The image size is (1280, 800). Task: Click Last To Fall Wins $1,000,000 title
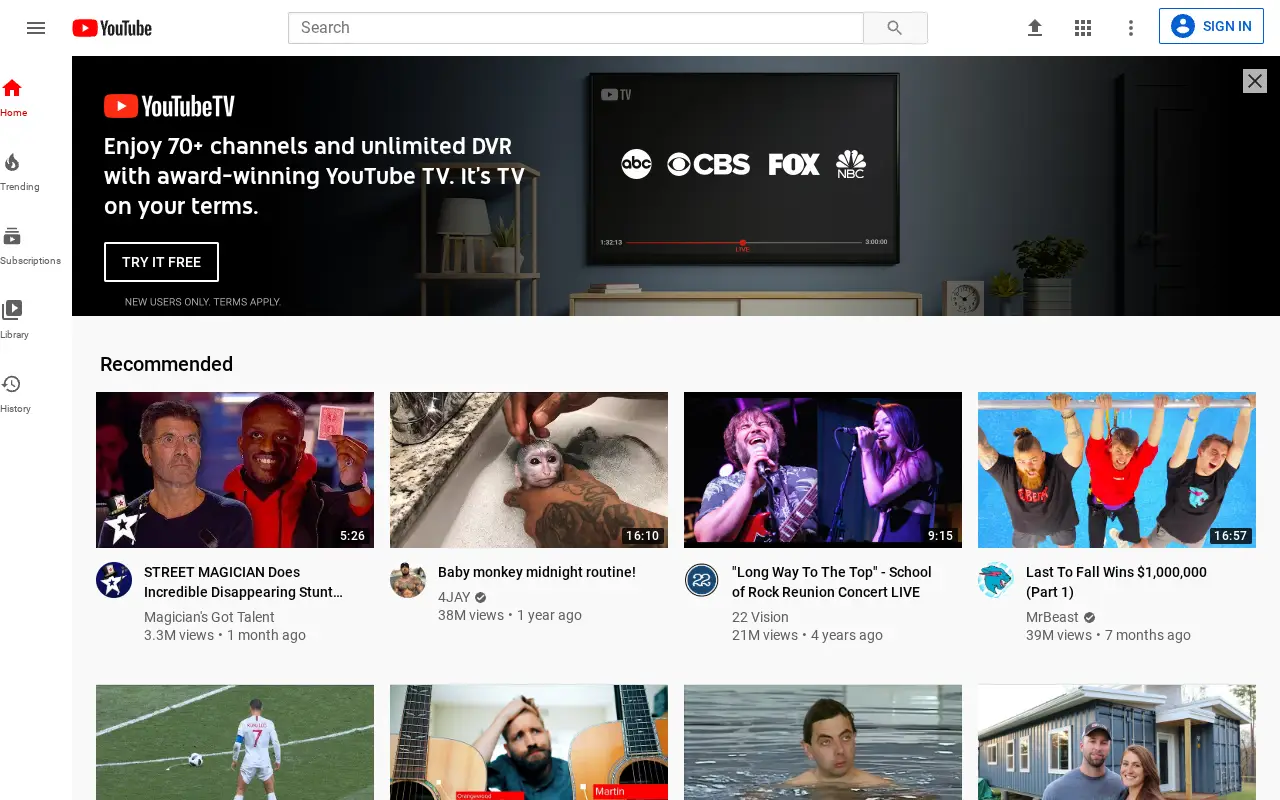tap(1116, 582)
